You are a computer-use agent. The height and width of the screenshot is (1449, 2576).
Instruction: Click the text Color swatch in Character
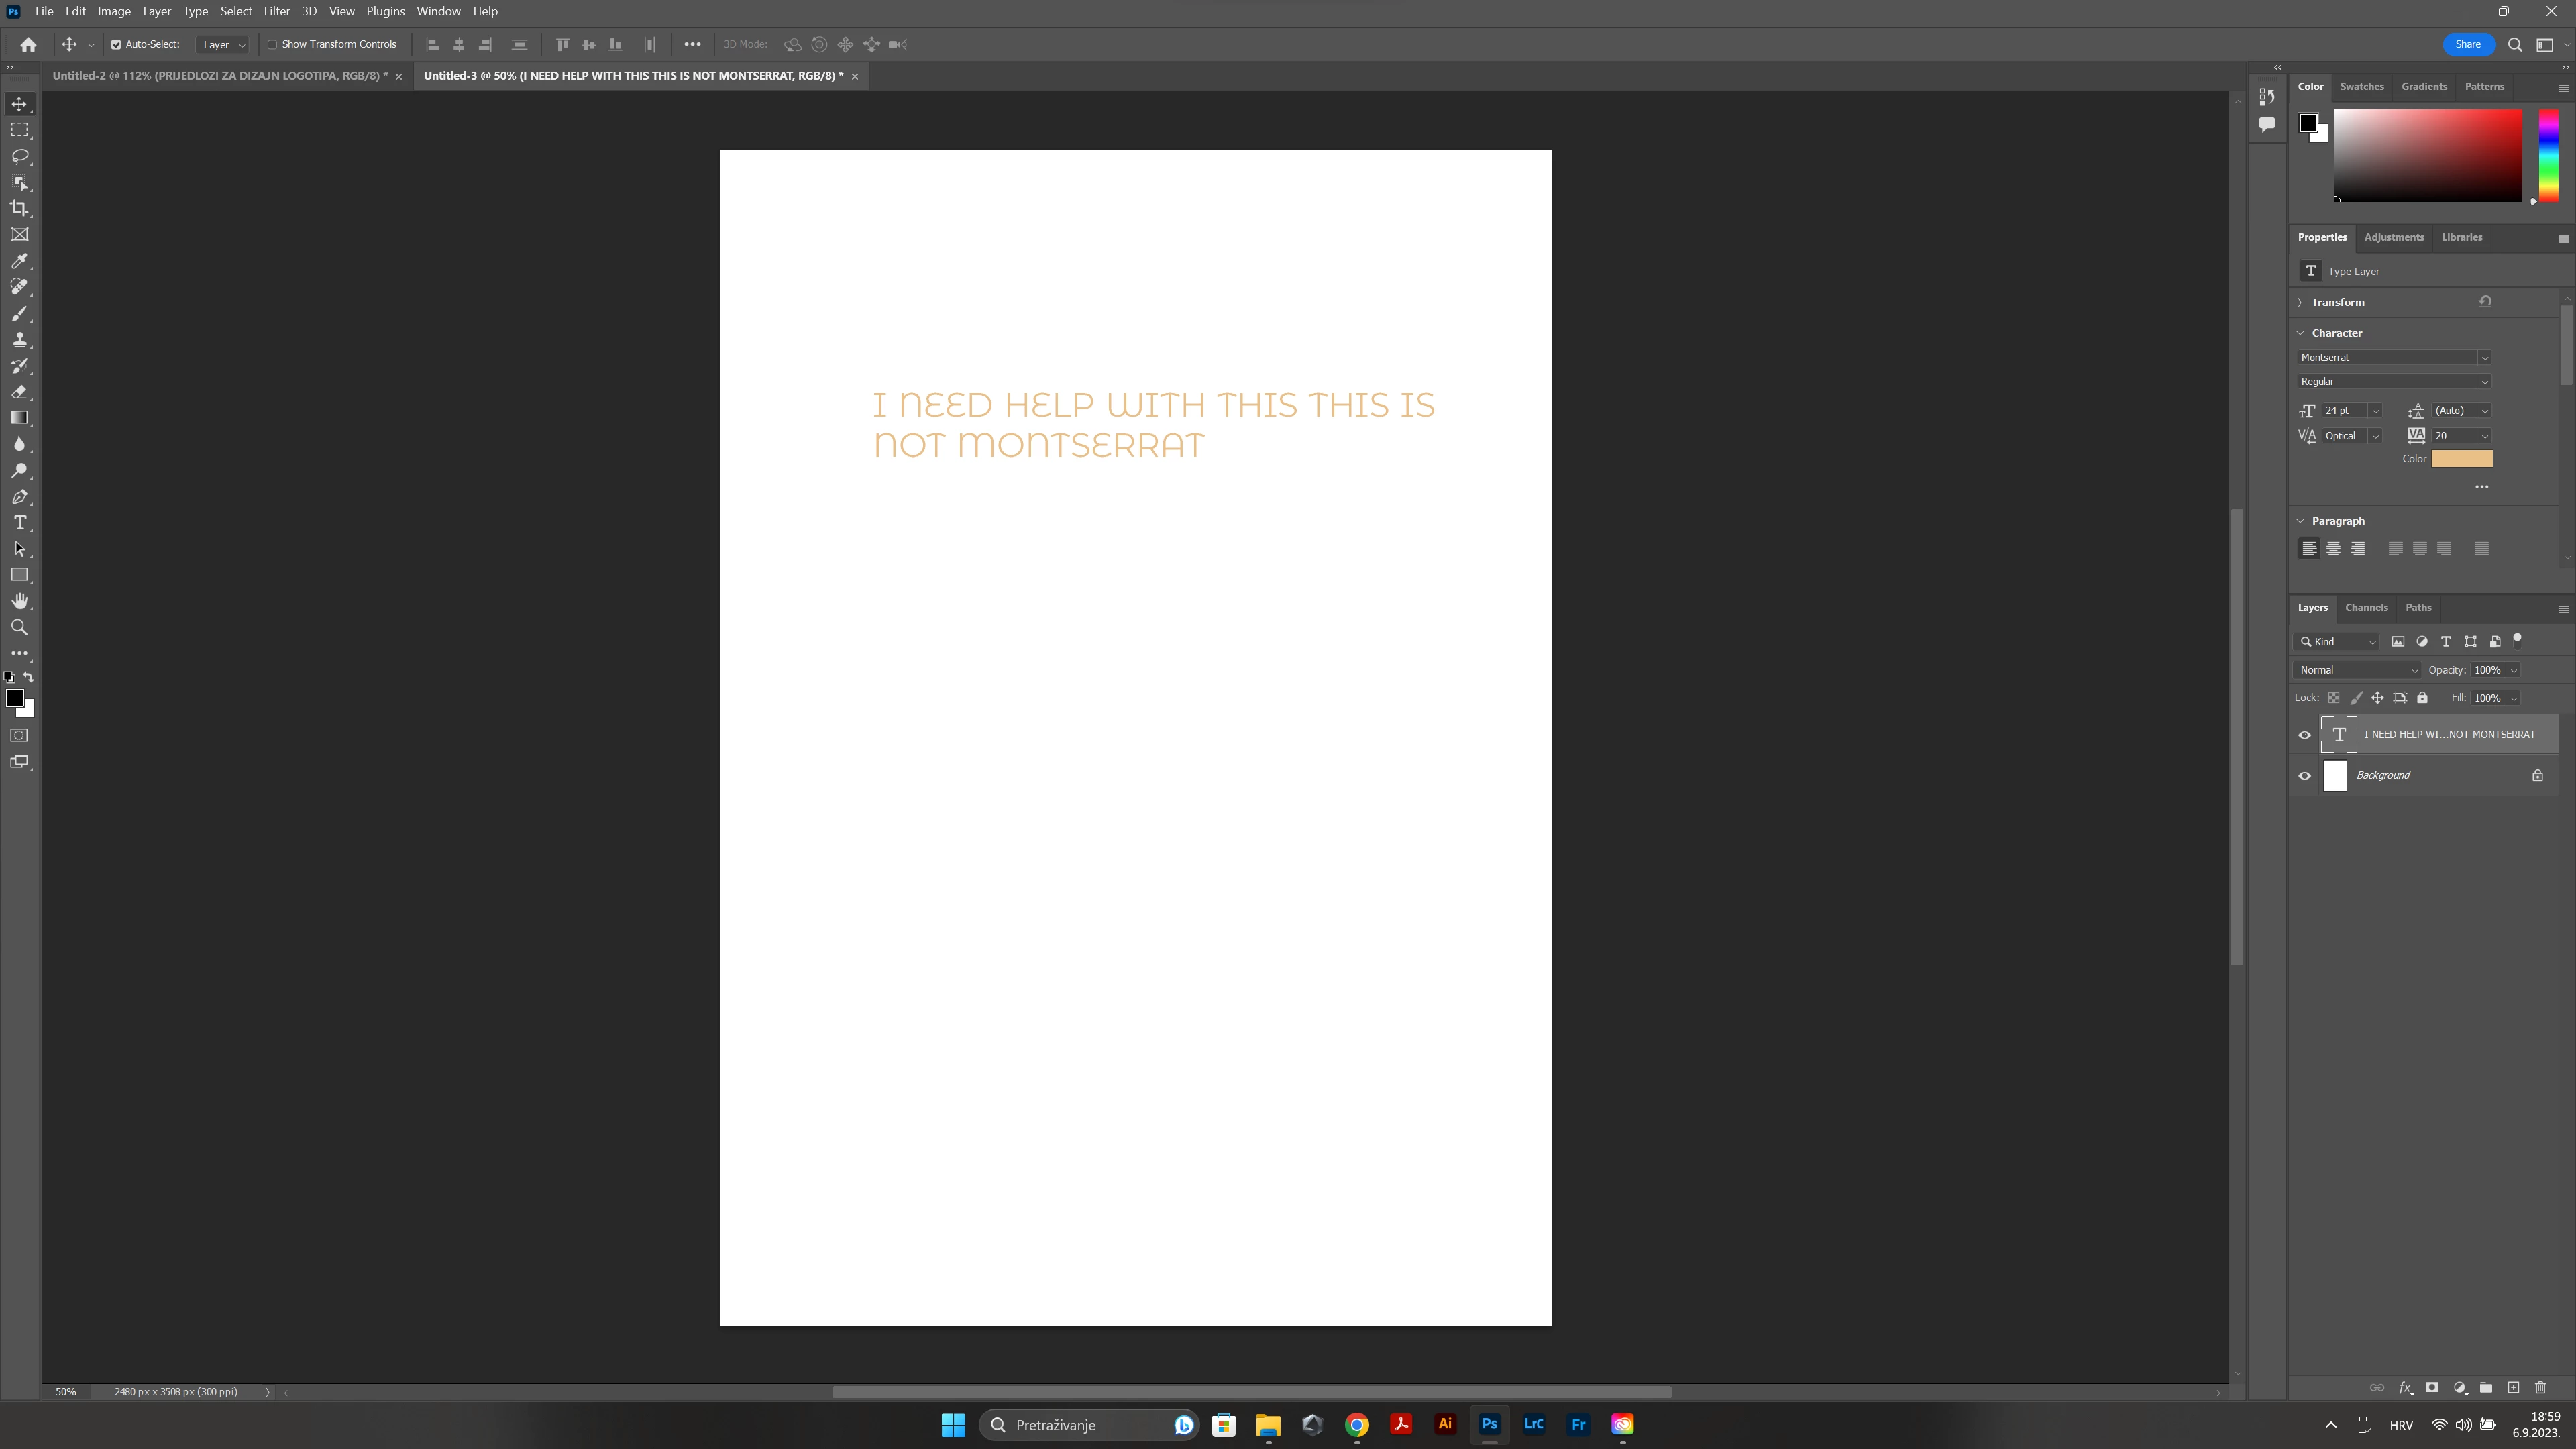point(2461,458)
